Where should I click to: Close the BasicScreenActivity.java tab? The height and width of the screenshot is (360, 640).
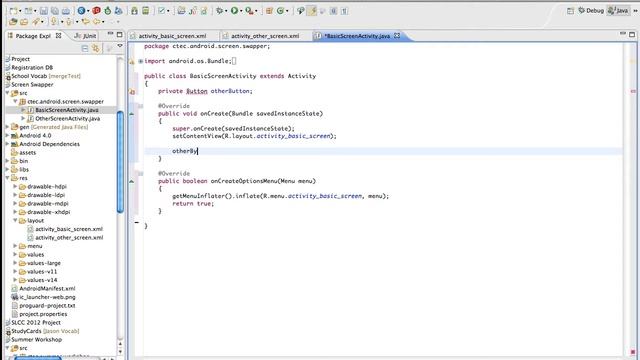click(397, 36)
